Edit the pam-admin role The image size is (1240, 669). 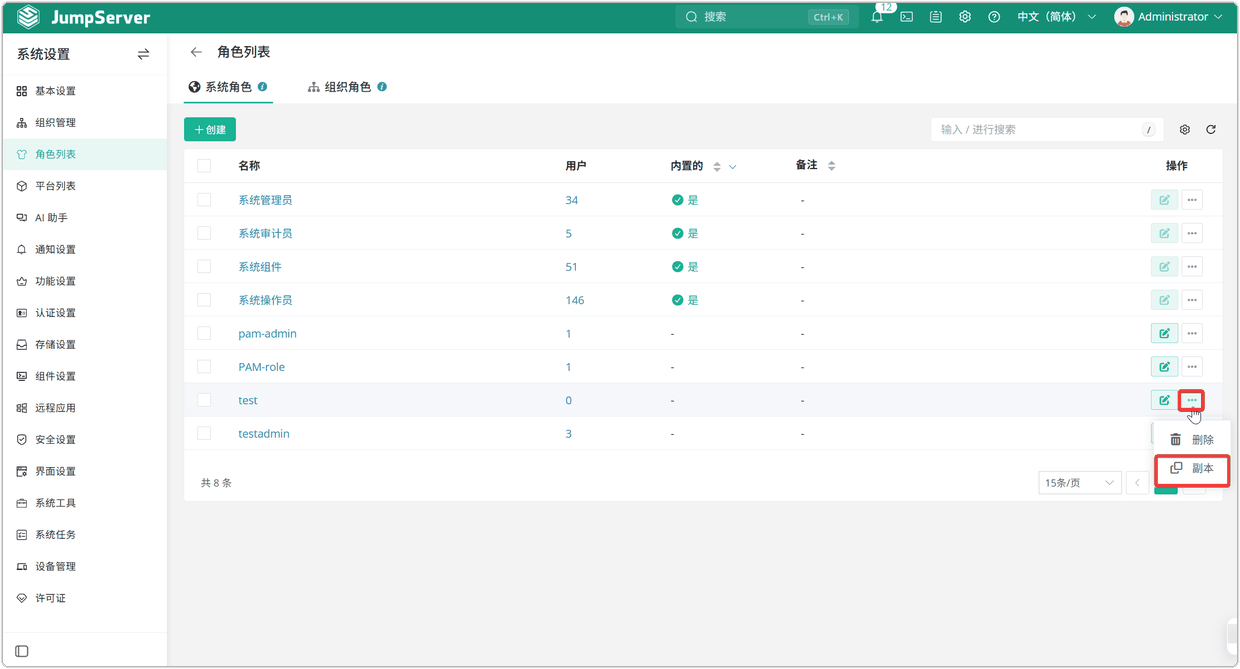tap(1164, 334)
